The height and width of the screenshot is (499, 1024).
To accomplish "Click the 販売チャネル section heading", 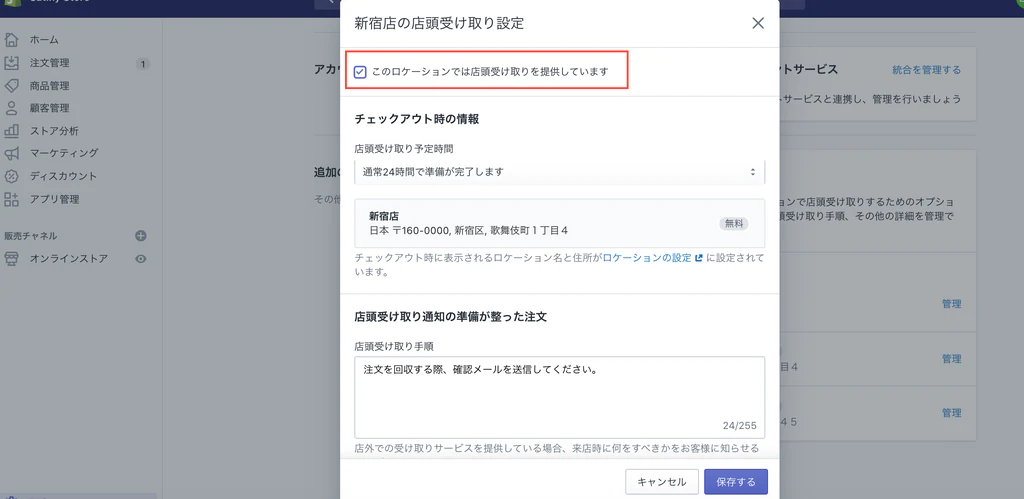I will coord(30,236).
